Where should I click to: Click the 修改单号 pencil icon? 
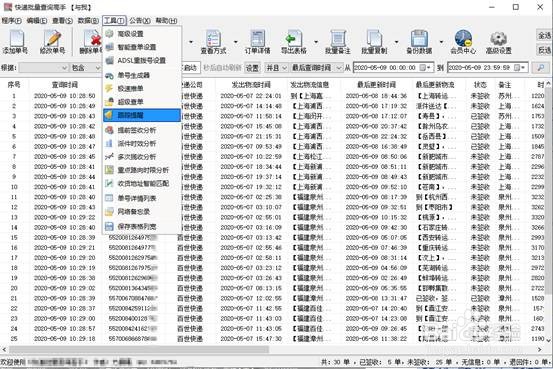pyautogui.click(x=52, y=42)
